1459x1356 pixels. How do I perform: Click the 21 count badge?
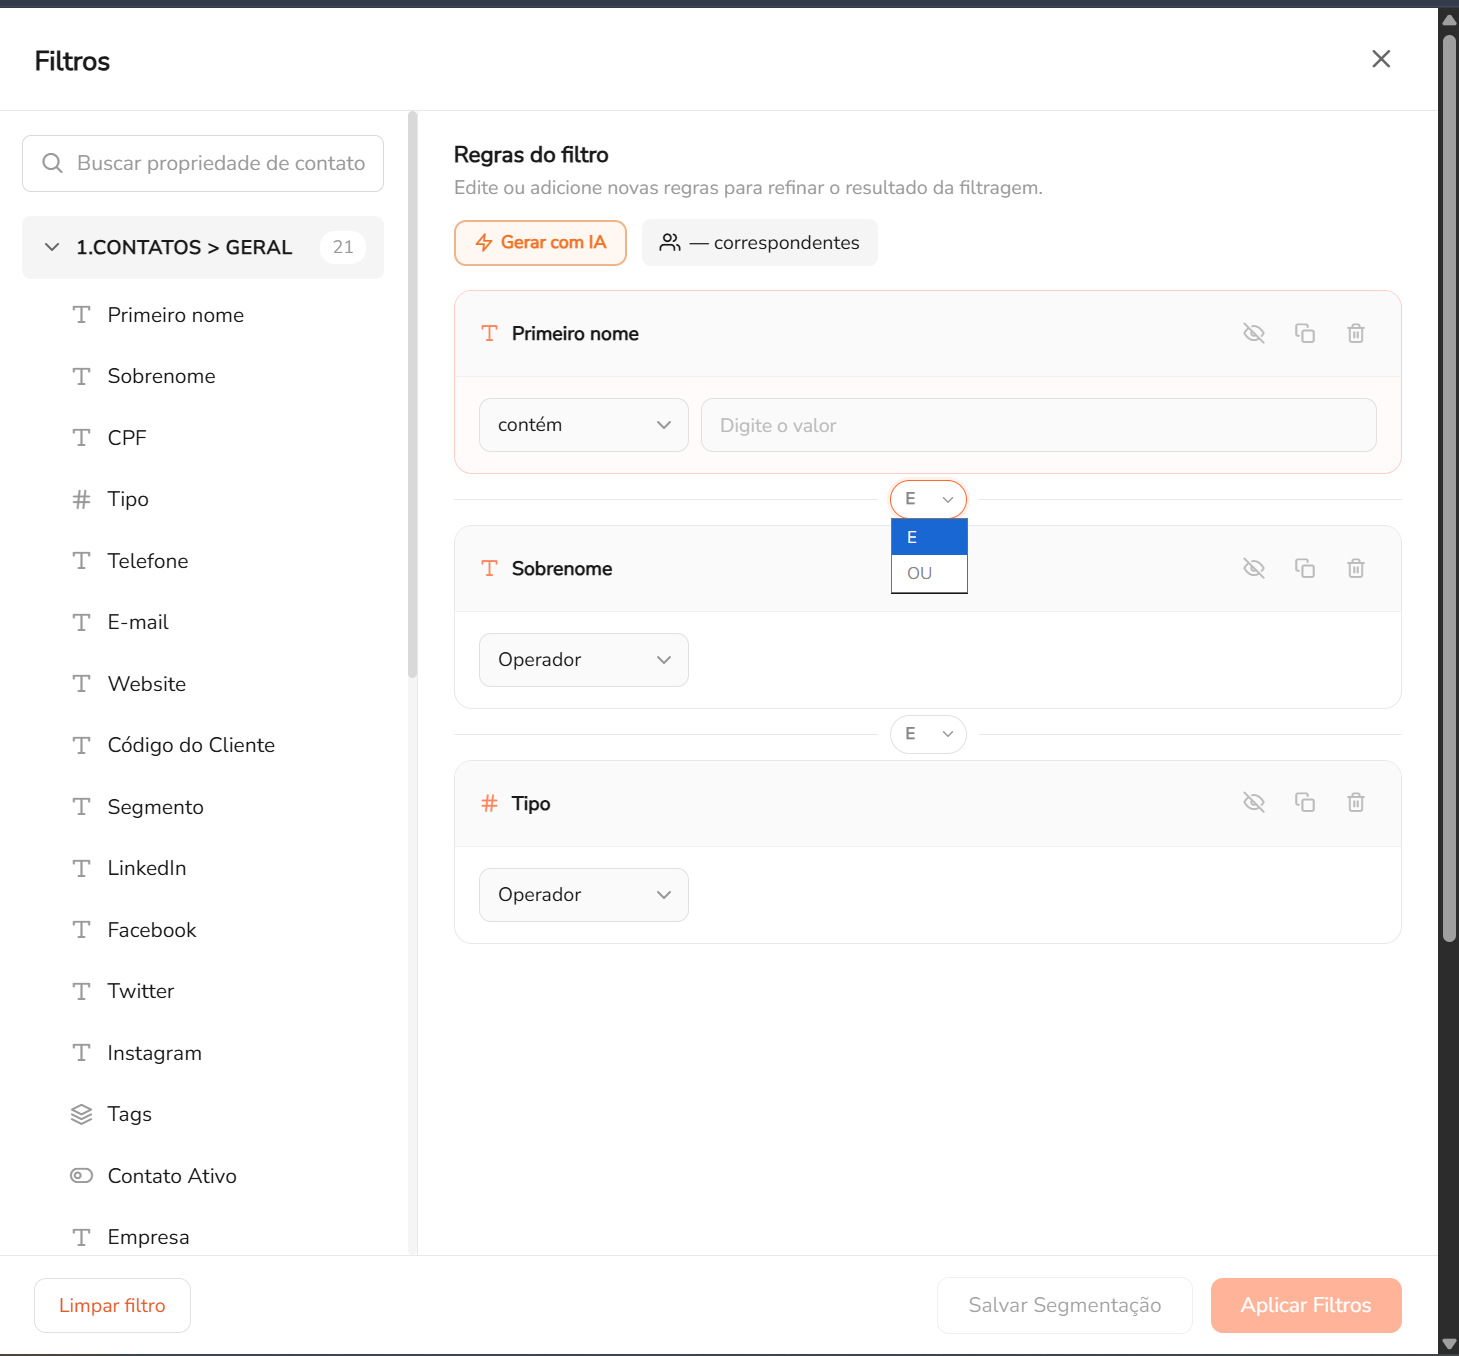pyautogui.click(x=343, y=247)
